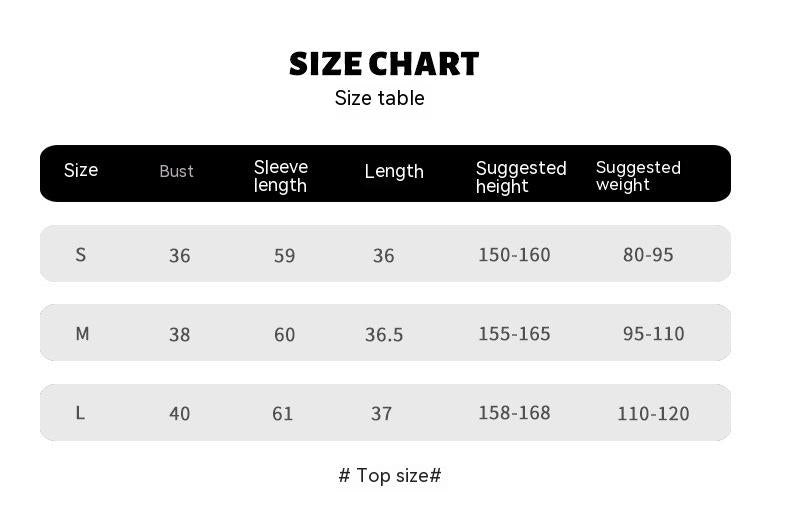Click the 150-160 suggested height value
This screenshot has width=790, height=505.
(514, 254)
